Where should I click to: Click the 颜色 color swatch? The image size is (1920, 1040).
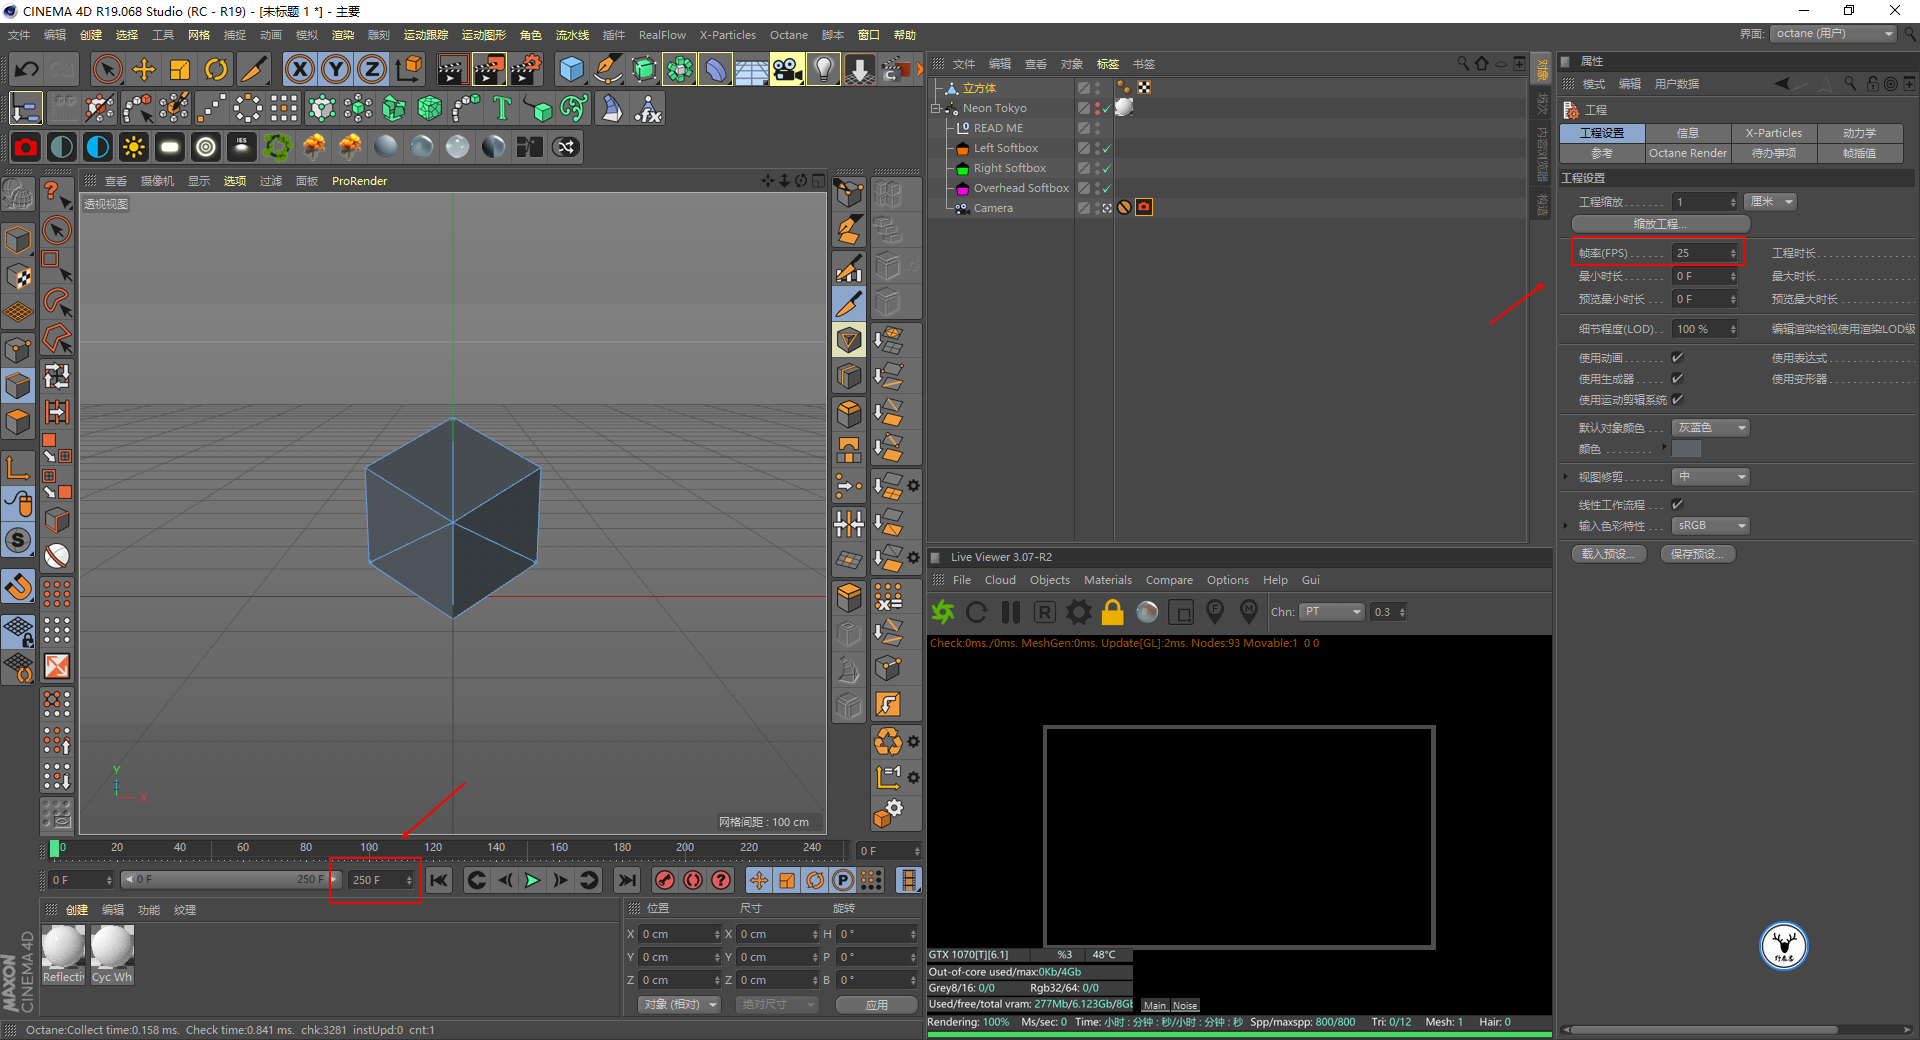[1686, 449]
